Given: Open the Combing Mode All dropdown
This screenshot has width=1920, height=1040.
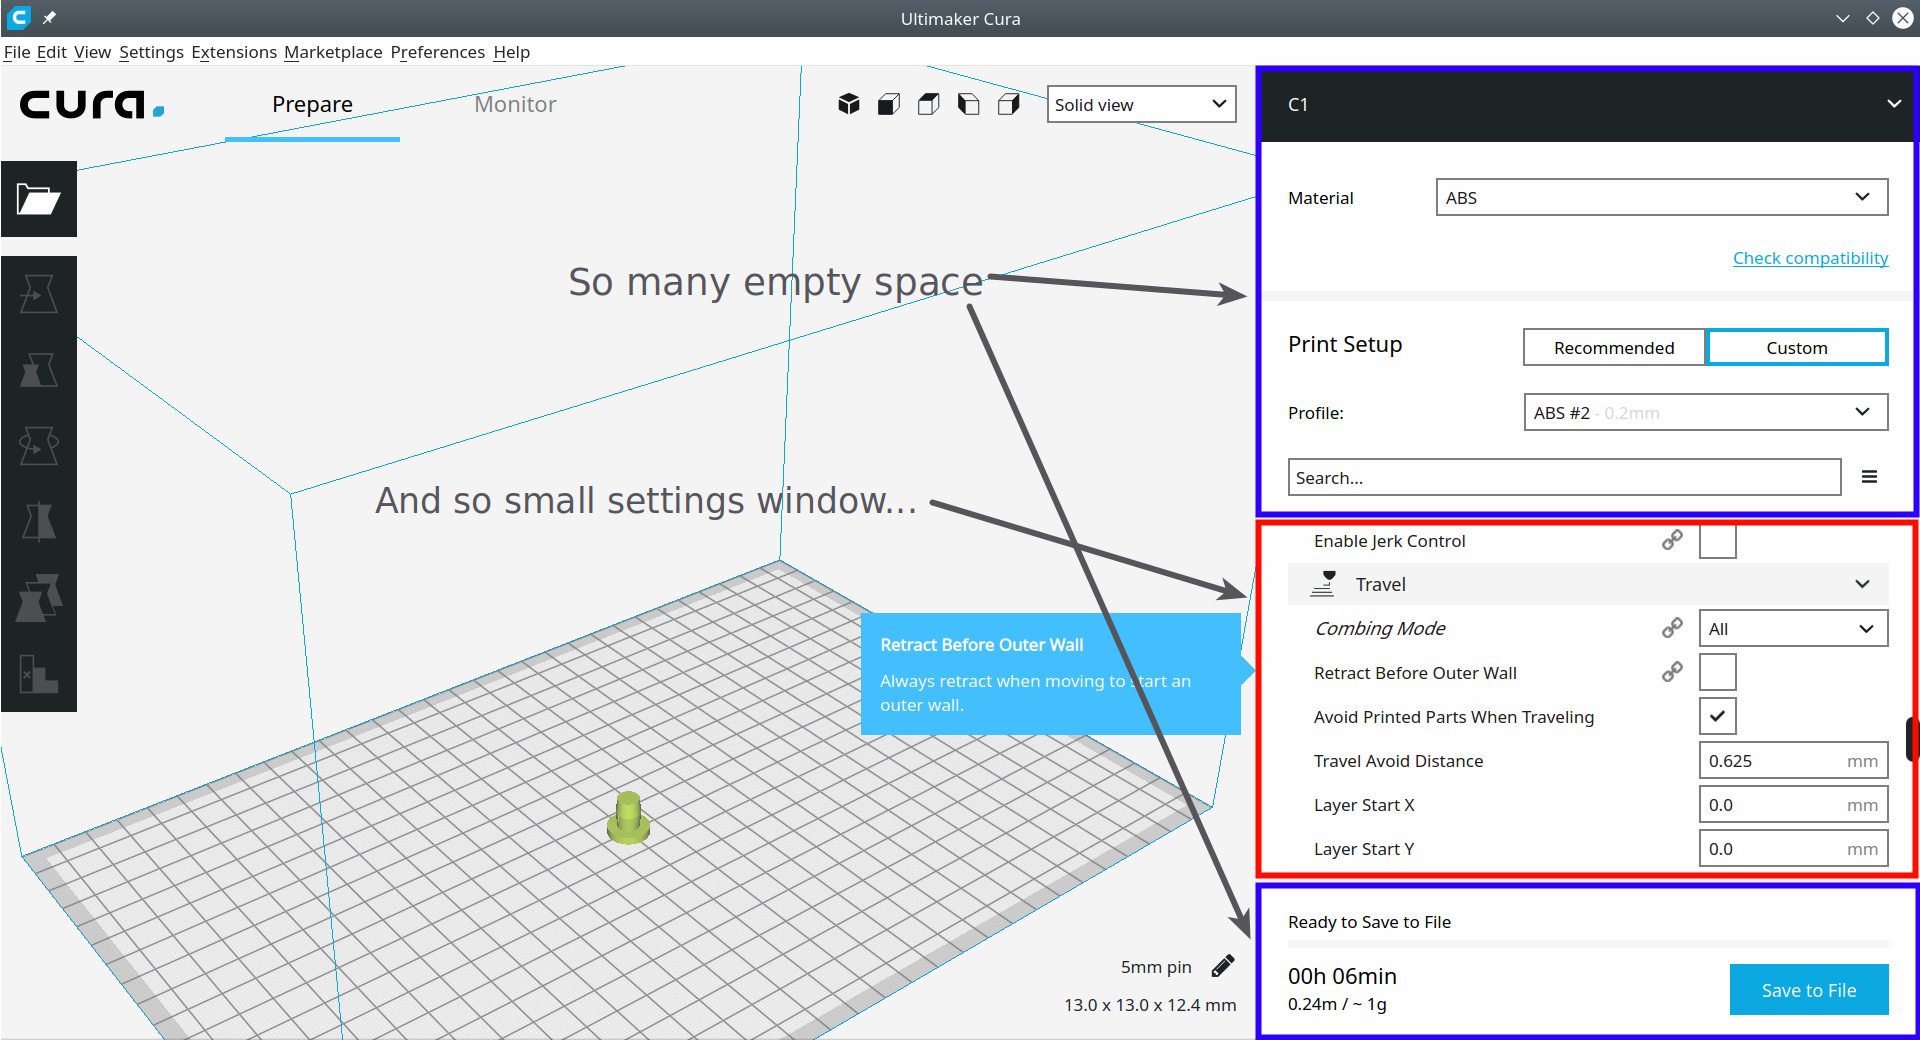Looking at the screenshot, I should 1794,628.
